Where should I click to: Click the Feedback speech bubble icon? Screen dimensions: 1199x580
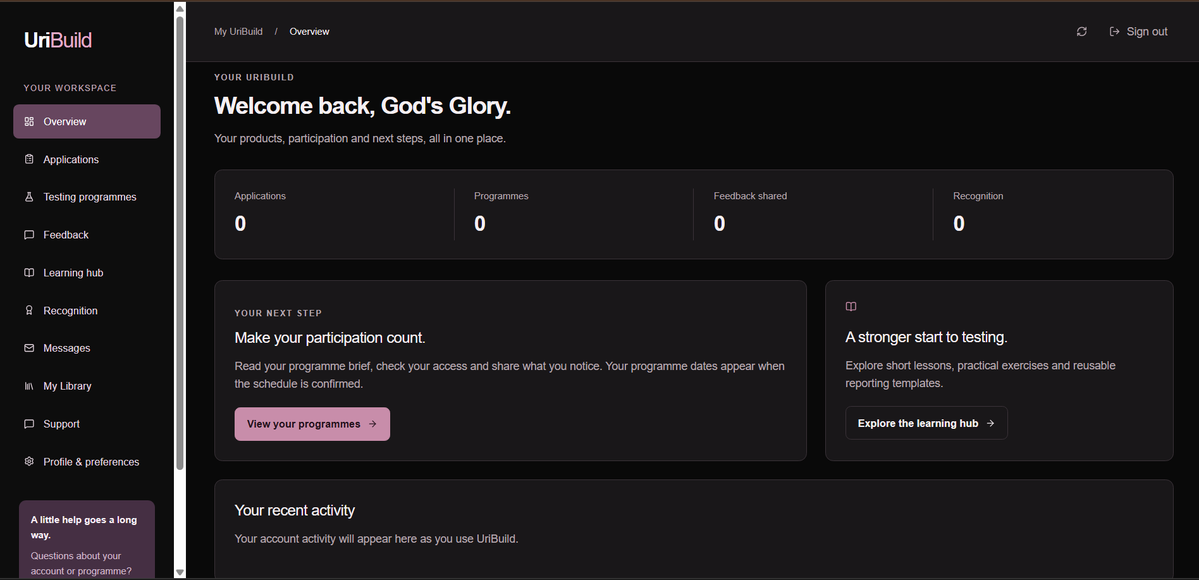point(29,235)
